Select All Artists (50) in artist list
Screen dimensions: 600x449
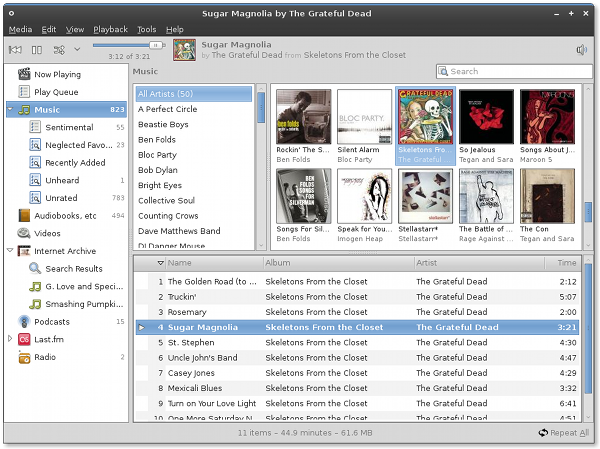point(194,94)
